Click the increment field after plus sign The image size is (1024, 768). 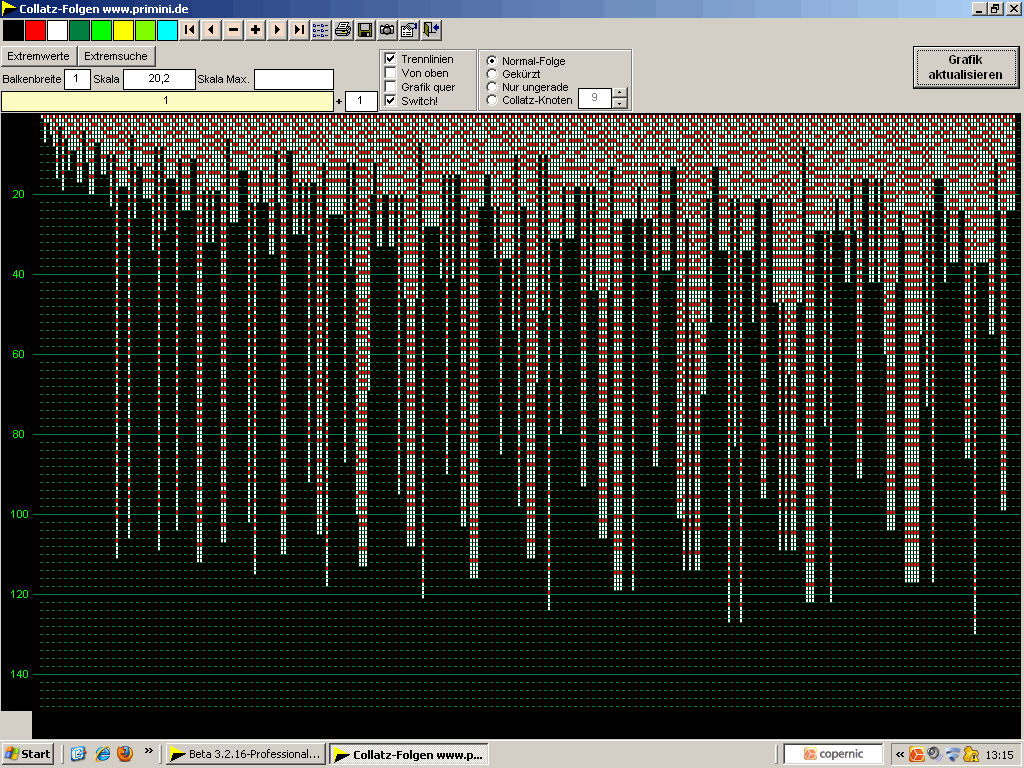(x=360, y=101)
